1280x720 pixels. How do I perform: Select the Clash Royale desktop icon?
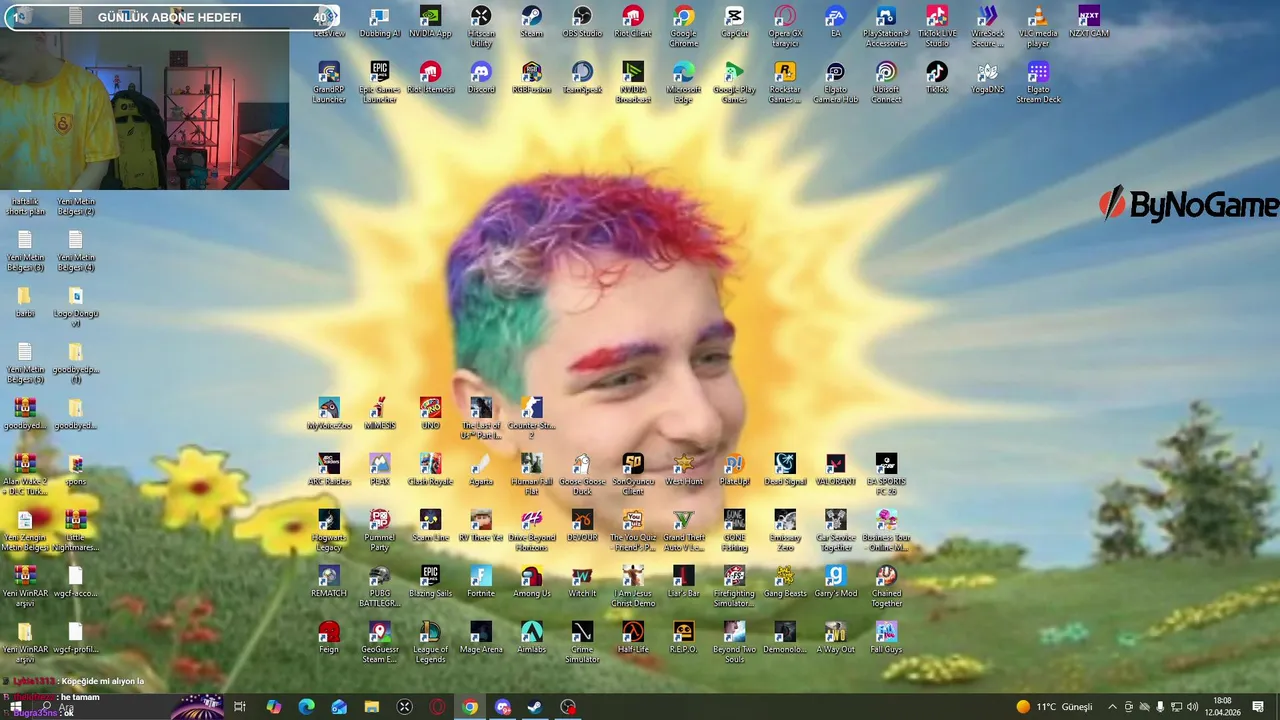pyautogui.click(x=430, y=470)
